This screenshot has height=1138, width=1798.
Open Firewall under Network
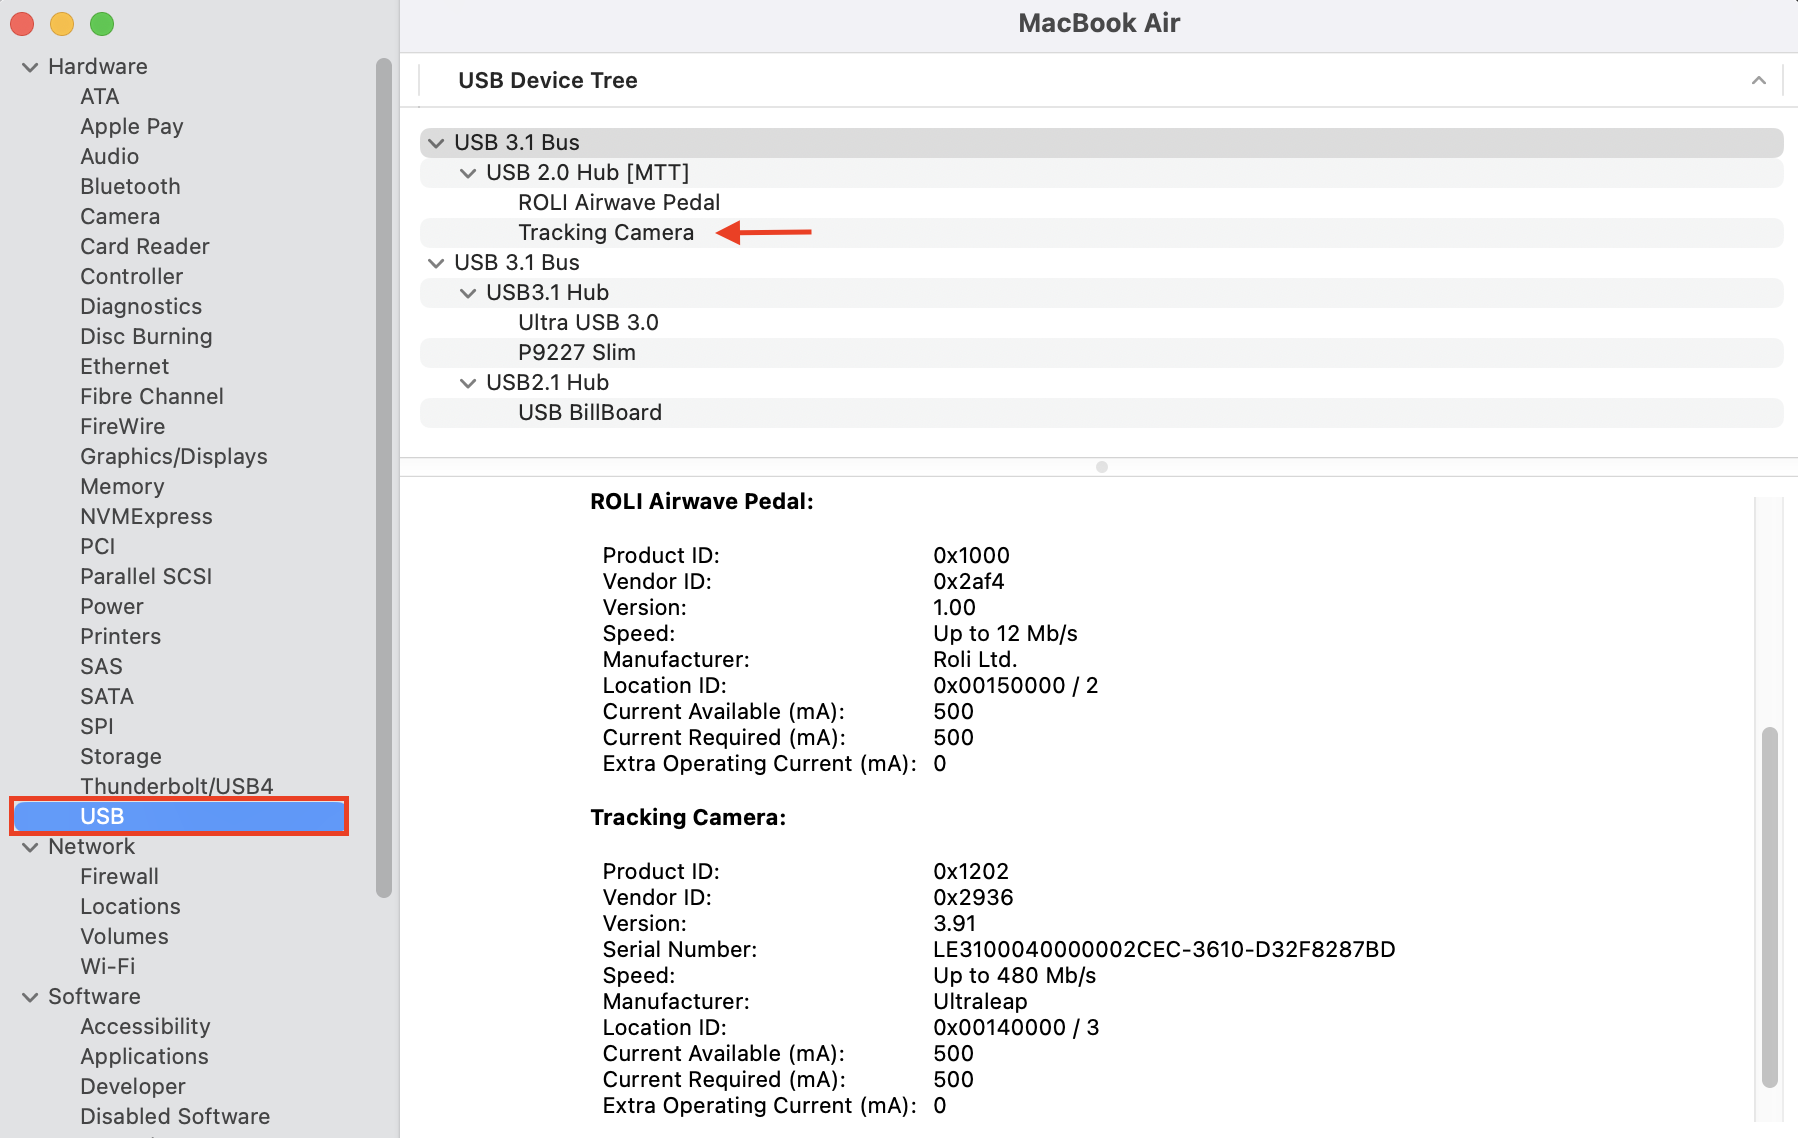point(120,876)
